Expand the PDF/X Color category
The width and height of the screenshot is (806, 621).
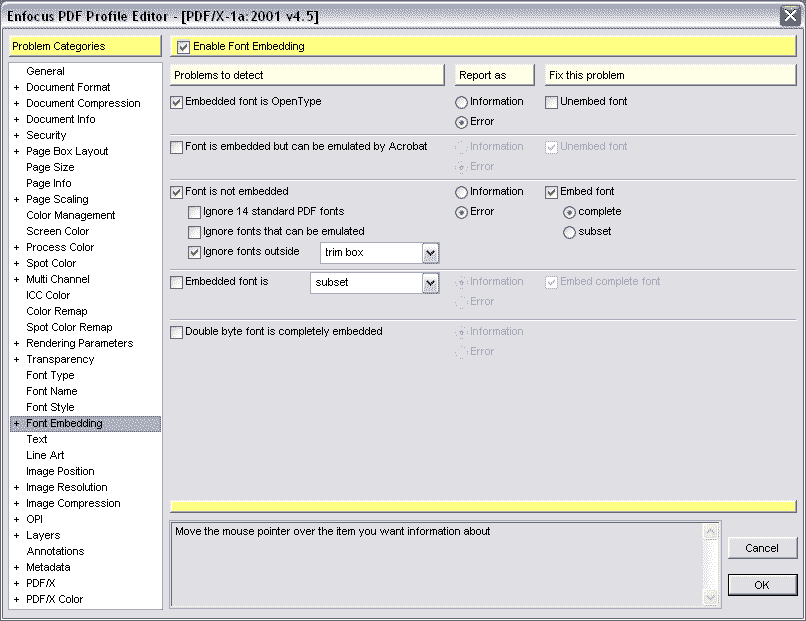click(16, 599)
